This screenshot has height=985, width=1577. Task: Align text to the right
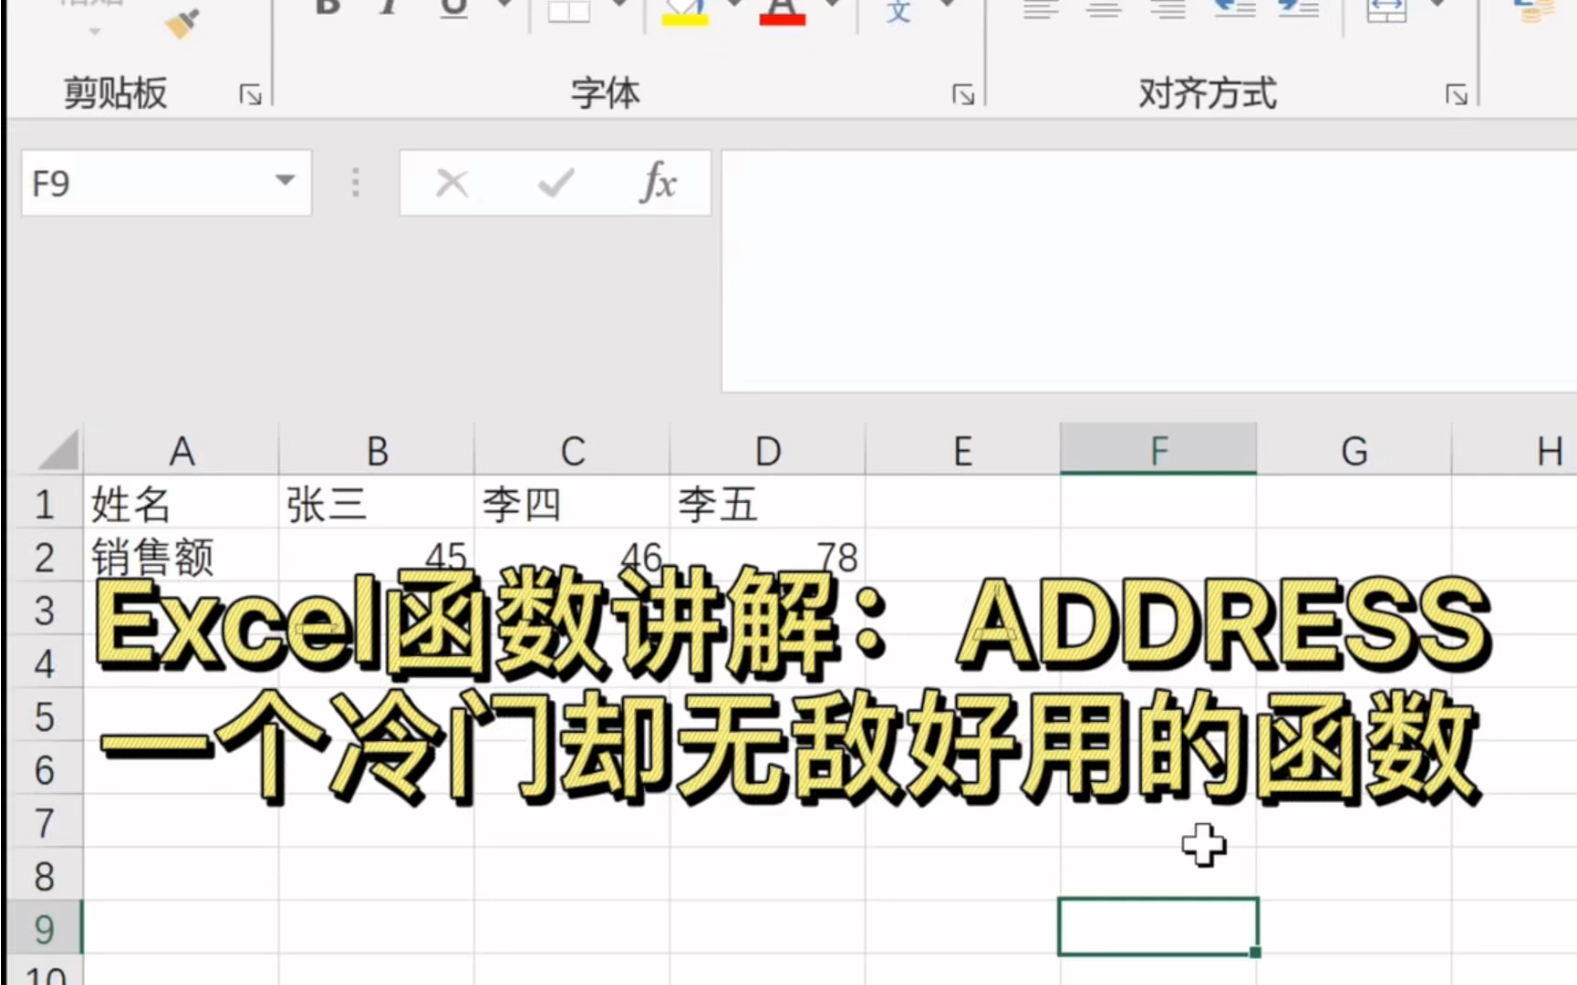[x=1167, y=9]
